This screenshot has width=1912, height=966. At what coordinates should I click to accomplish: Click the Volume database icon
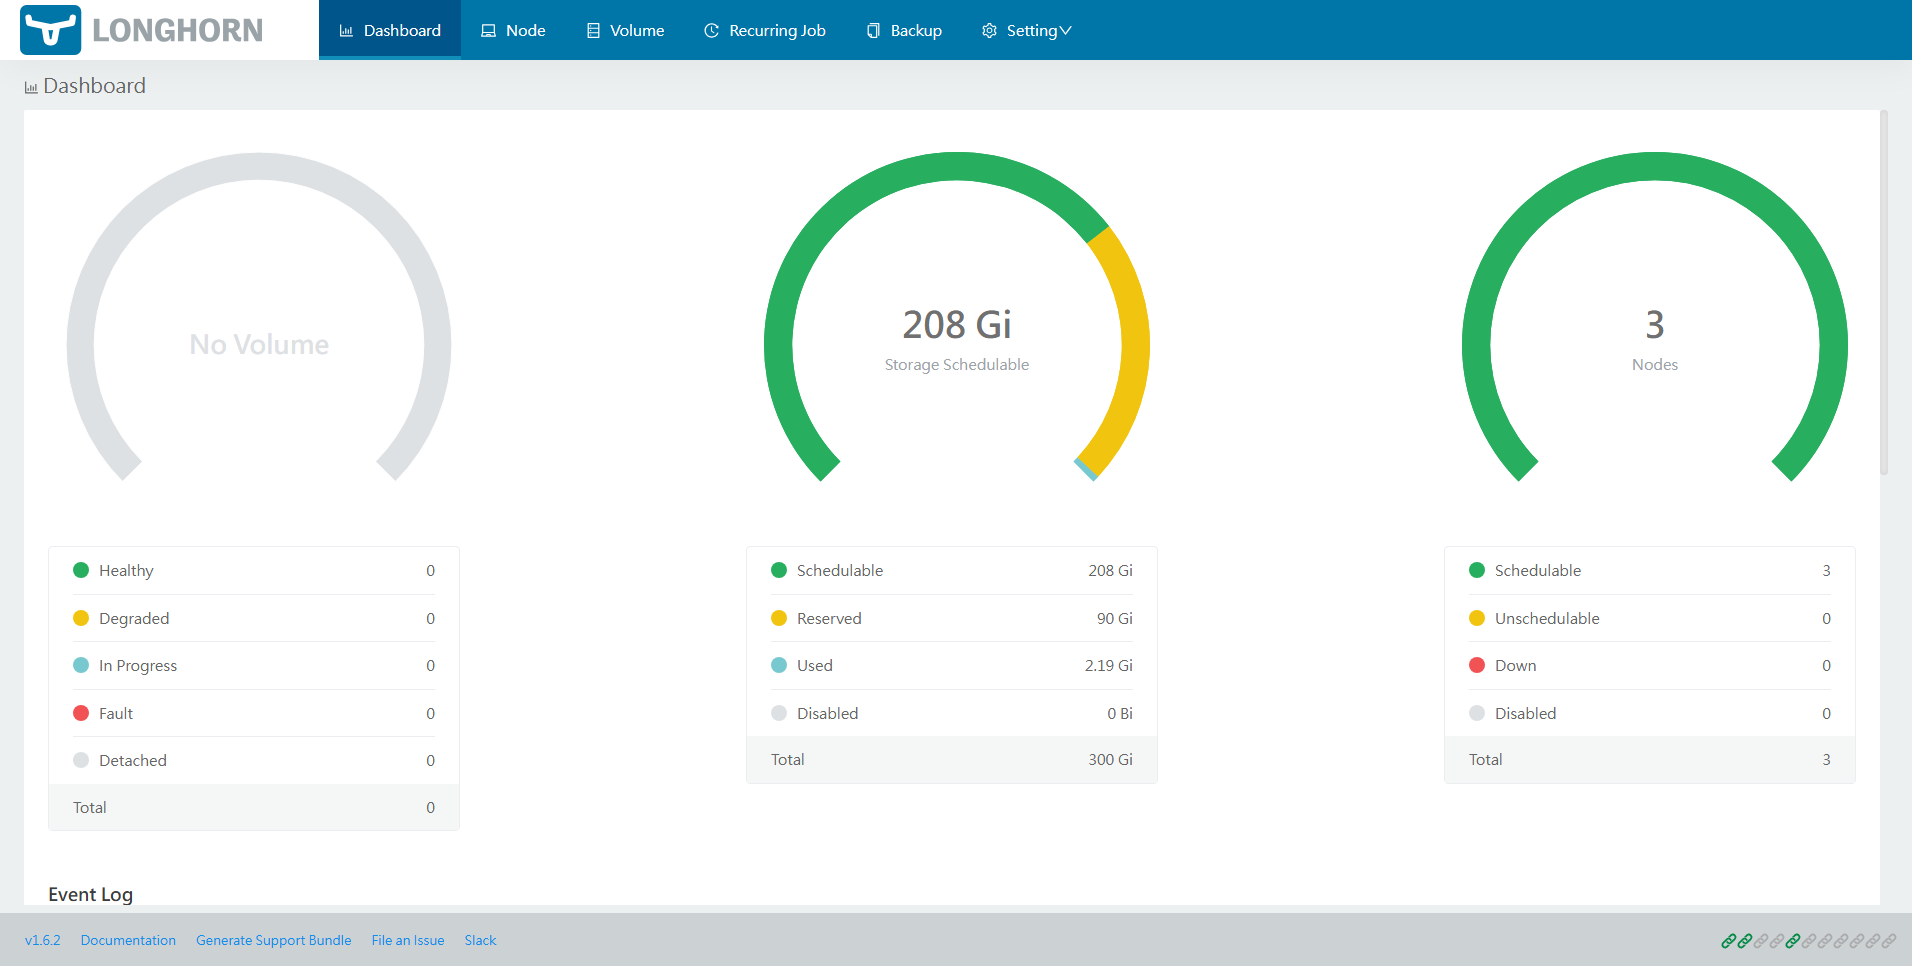(593, 31)
